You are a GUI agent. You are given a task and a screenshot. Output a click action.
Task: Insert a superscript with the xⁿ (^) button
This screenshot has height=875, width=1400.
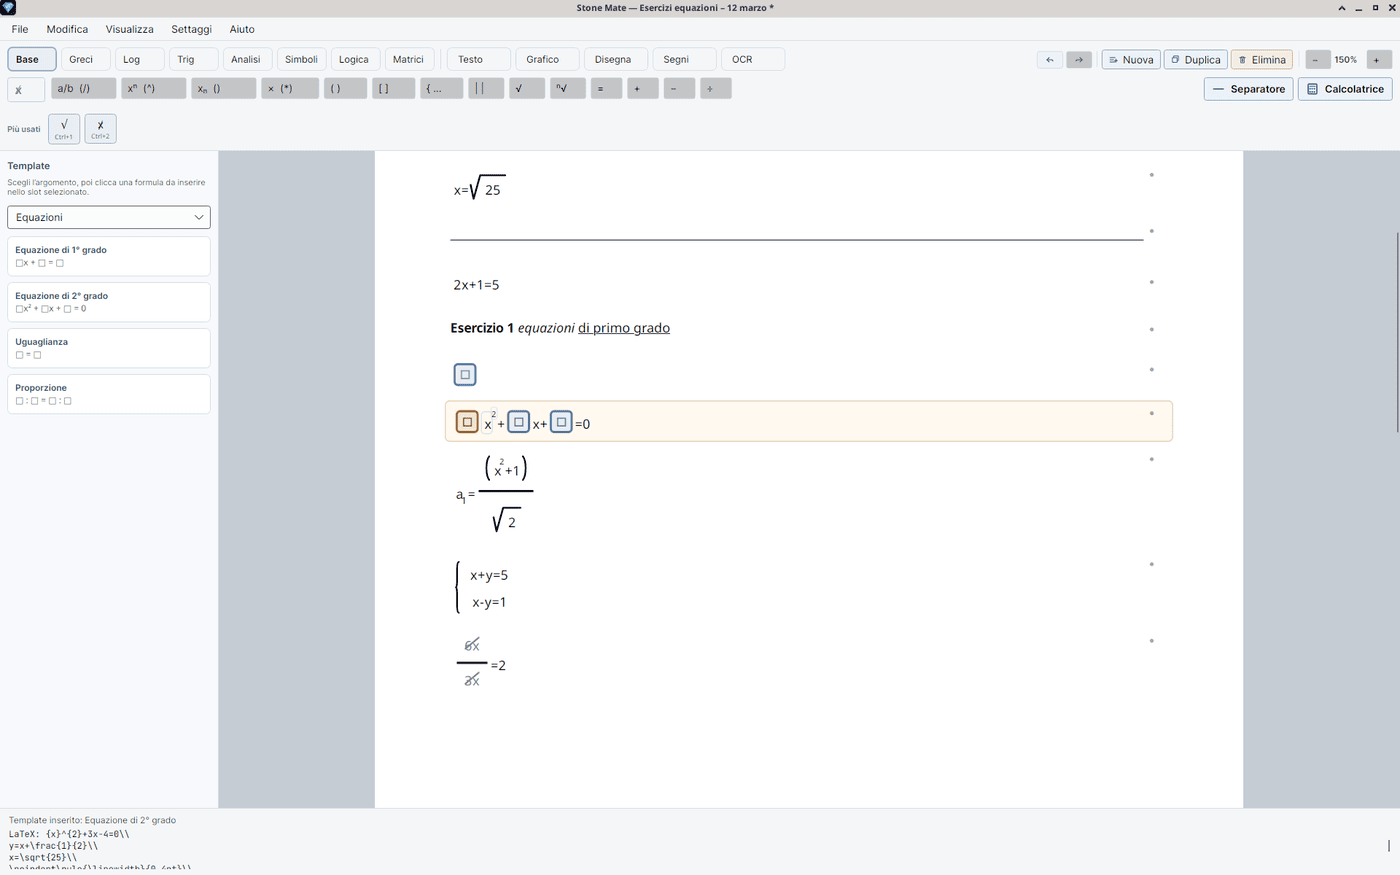(154, 89)
